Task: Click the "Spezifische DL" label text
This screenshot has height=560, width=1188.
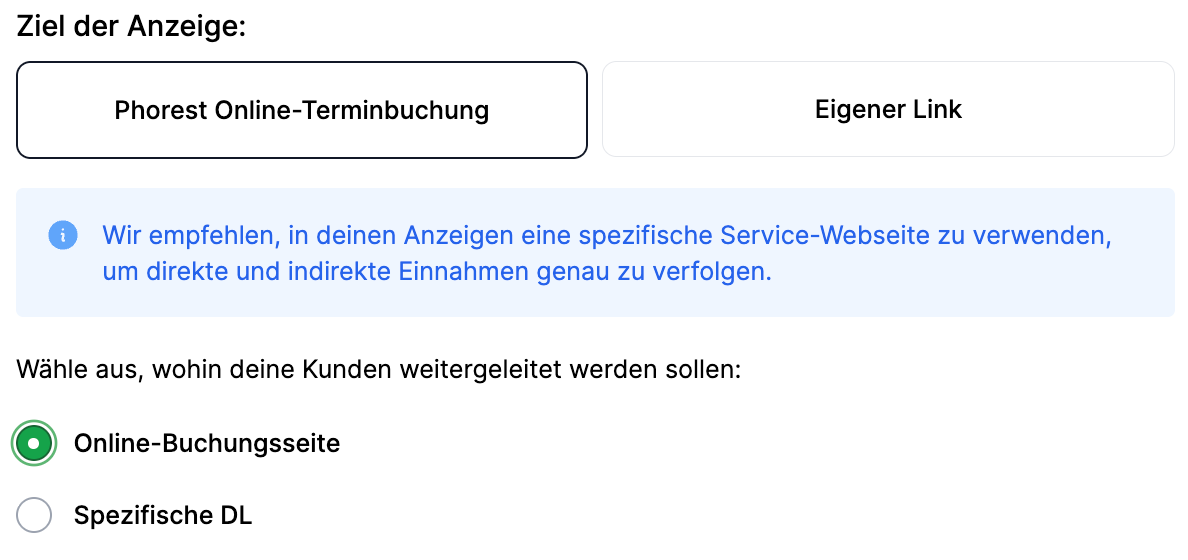Action: tap(163, 515)
